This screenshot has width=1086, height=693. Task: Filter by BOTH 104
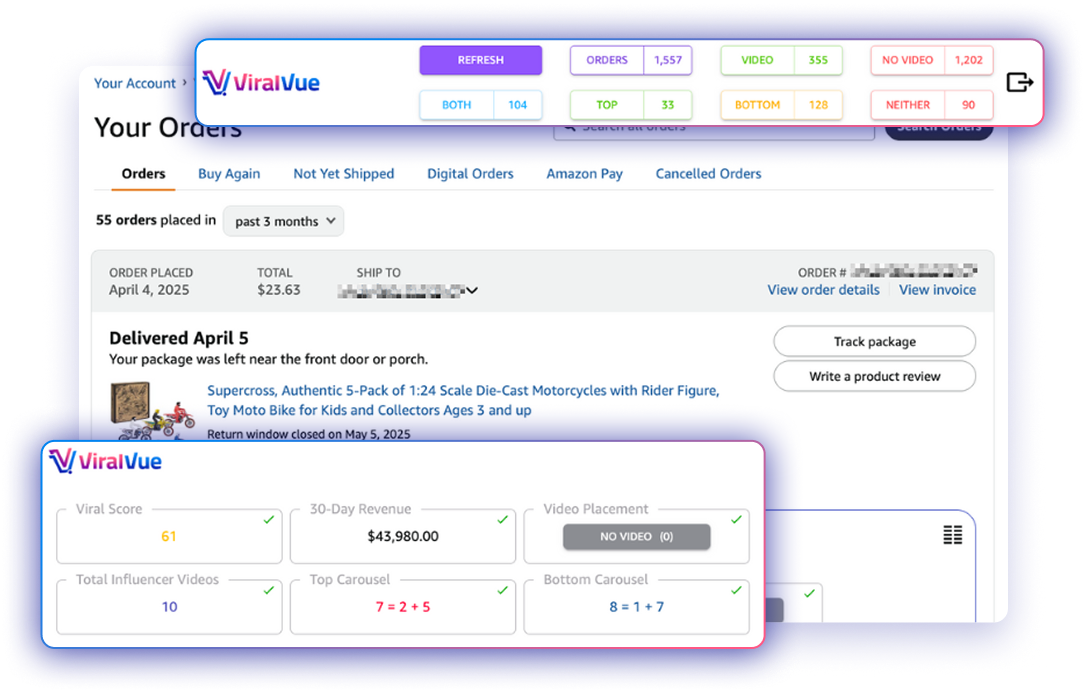pyautogui.click(x=480, y=105)
